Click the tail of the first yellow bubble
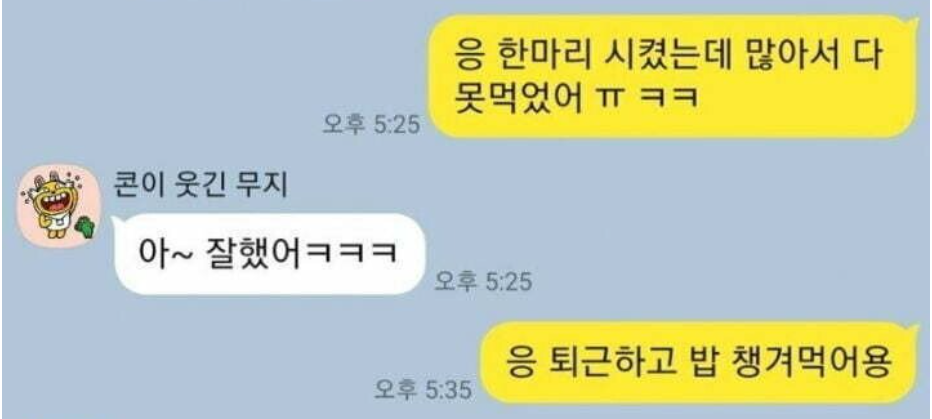Screen dimensions: 932x419 [917, 26]
